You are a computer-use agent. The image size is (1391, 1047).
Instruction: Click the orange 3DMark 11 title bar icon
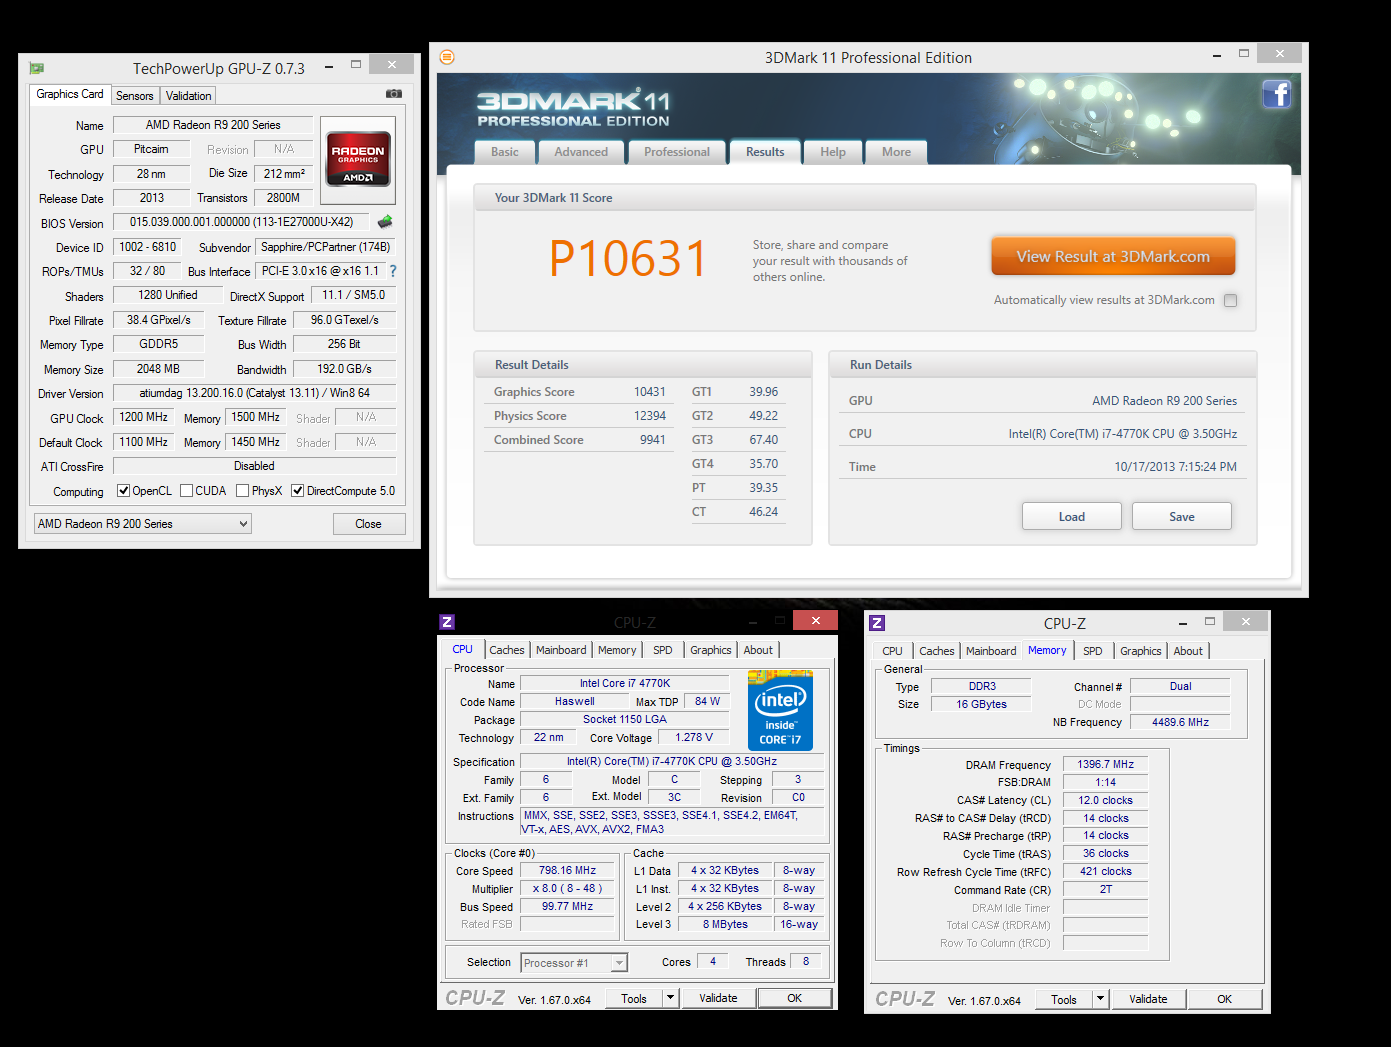coord(447,57)
